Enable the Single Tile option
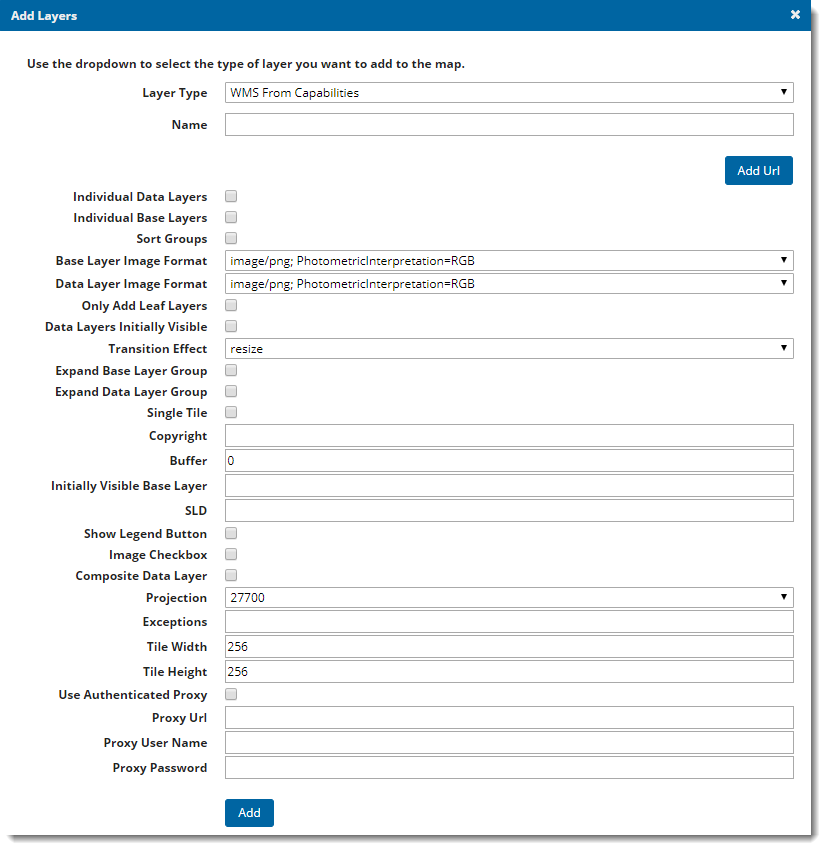 (x=231, y=412)
